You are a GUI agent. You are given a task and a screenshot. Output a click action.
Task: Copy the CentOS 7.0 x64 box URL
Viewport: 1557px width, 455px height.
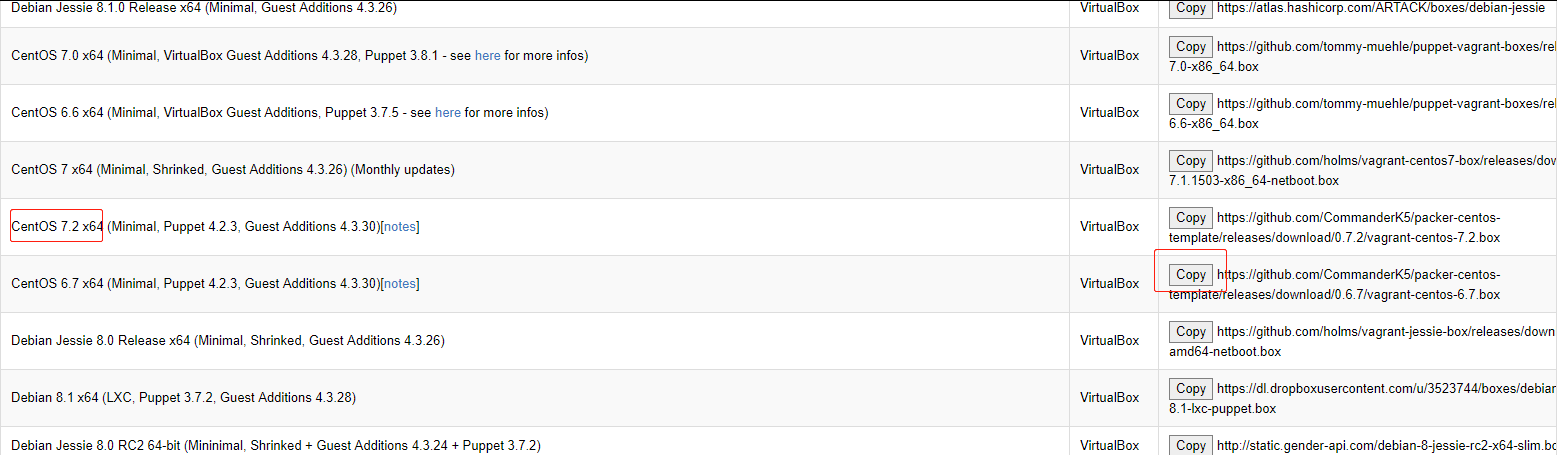(x=1190, y=47)
